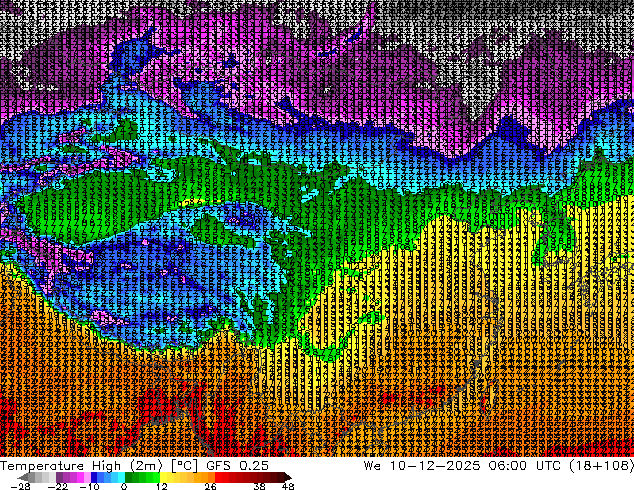Click the '38' legend value

pyautogui.click(x=260, y=486)
